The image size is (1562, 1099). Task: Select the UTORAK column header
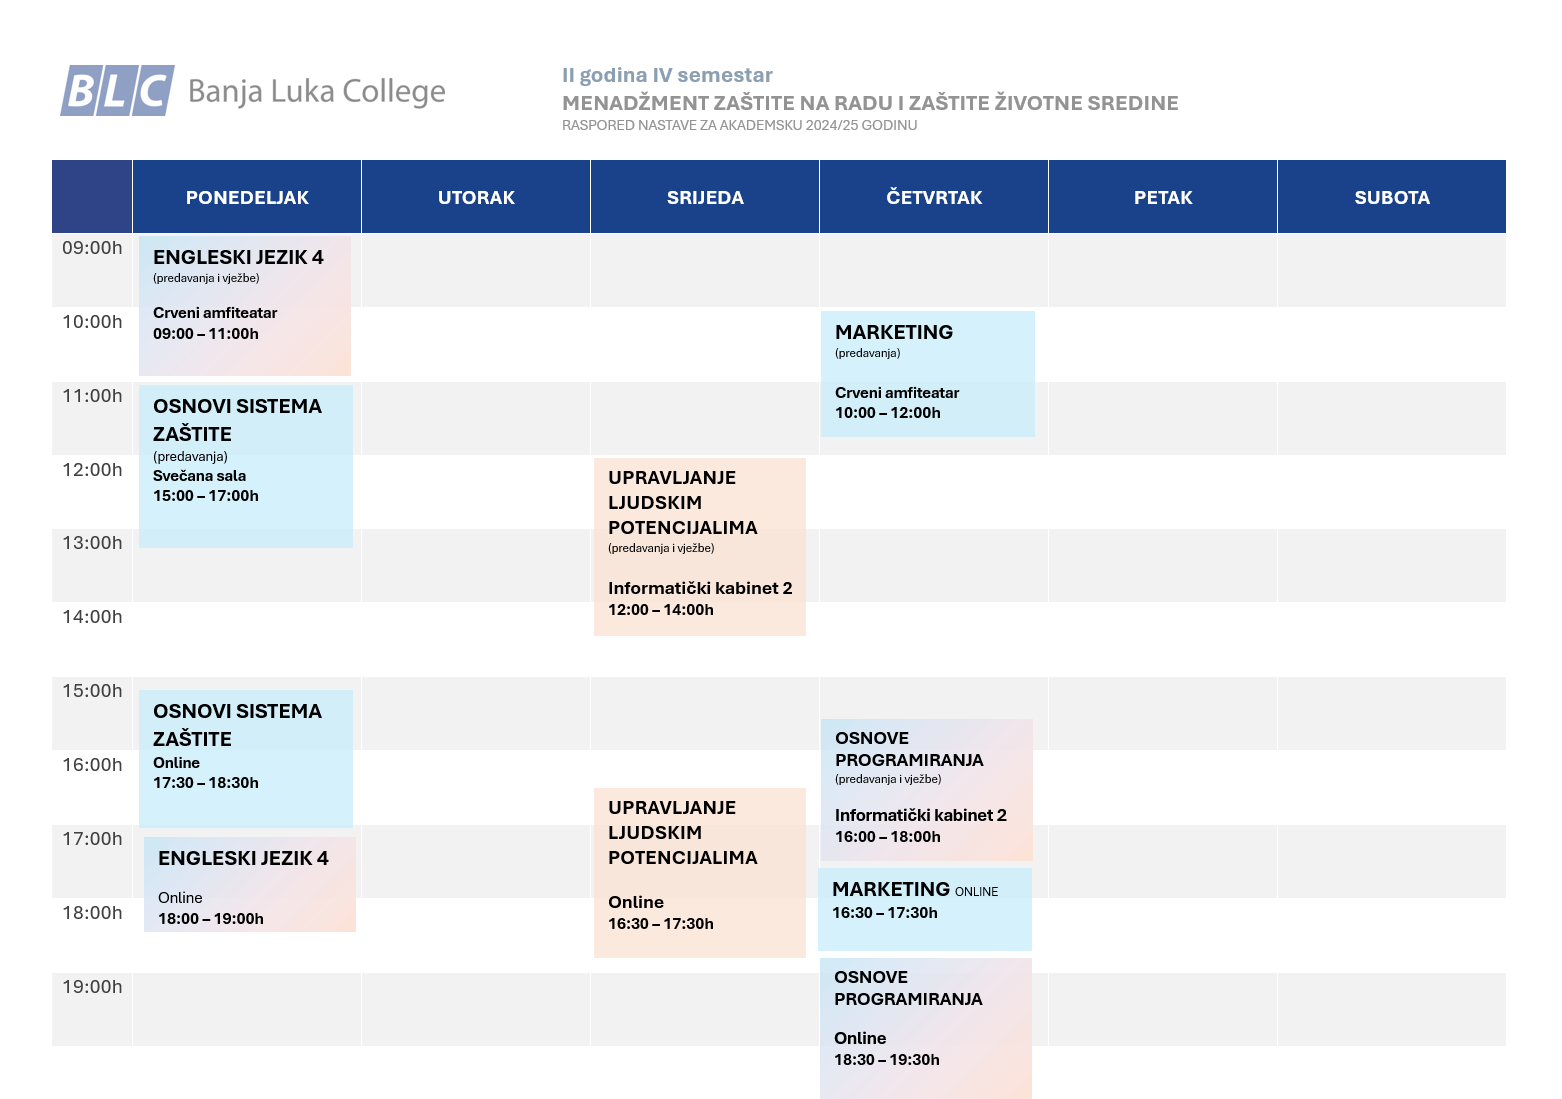point(476,197)
